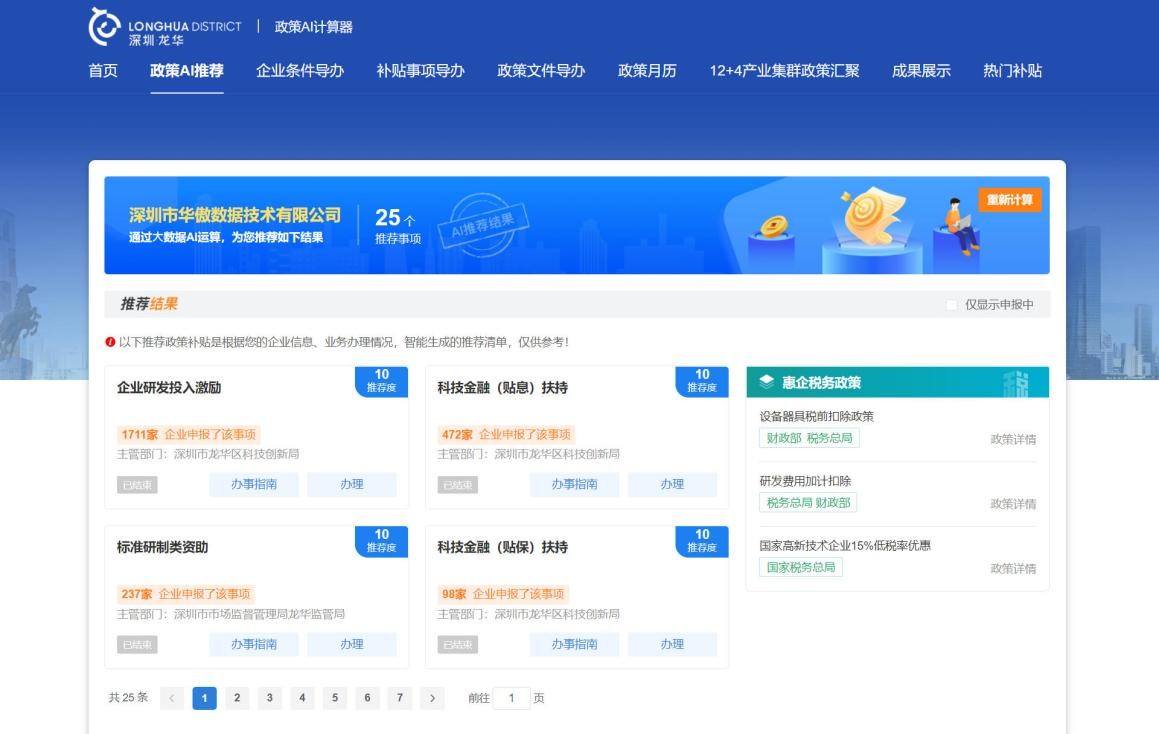The height and width of the screenshot is (734, 1159).
Task: Go to page 3 of results
Action: (x=269, y=698)
